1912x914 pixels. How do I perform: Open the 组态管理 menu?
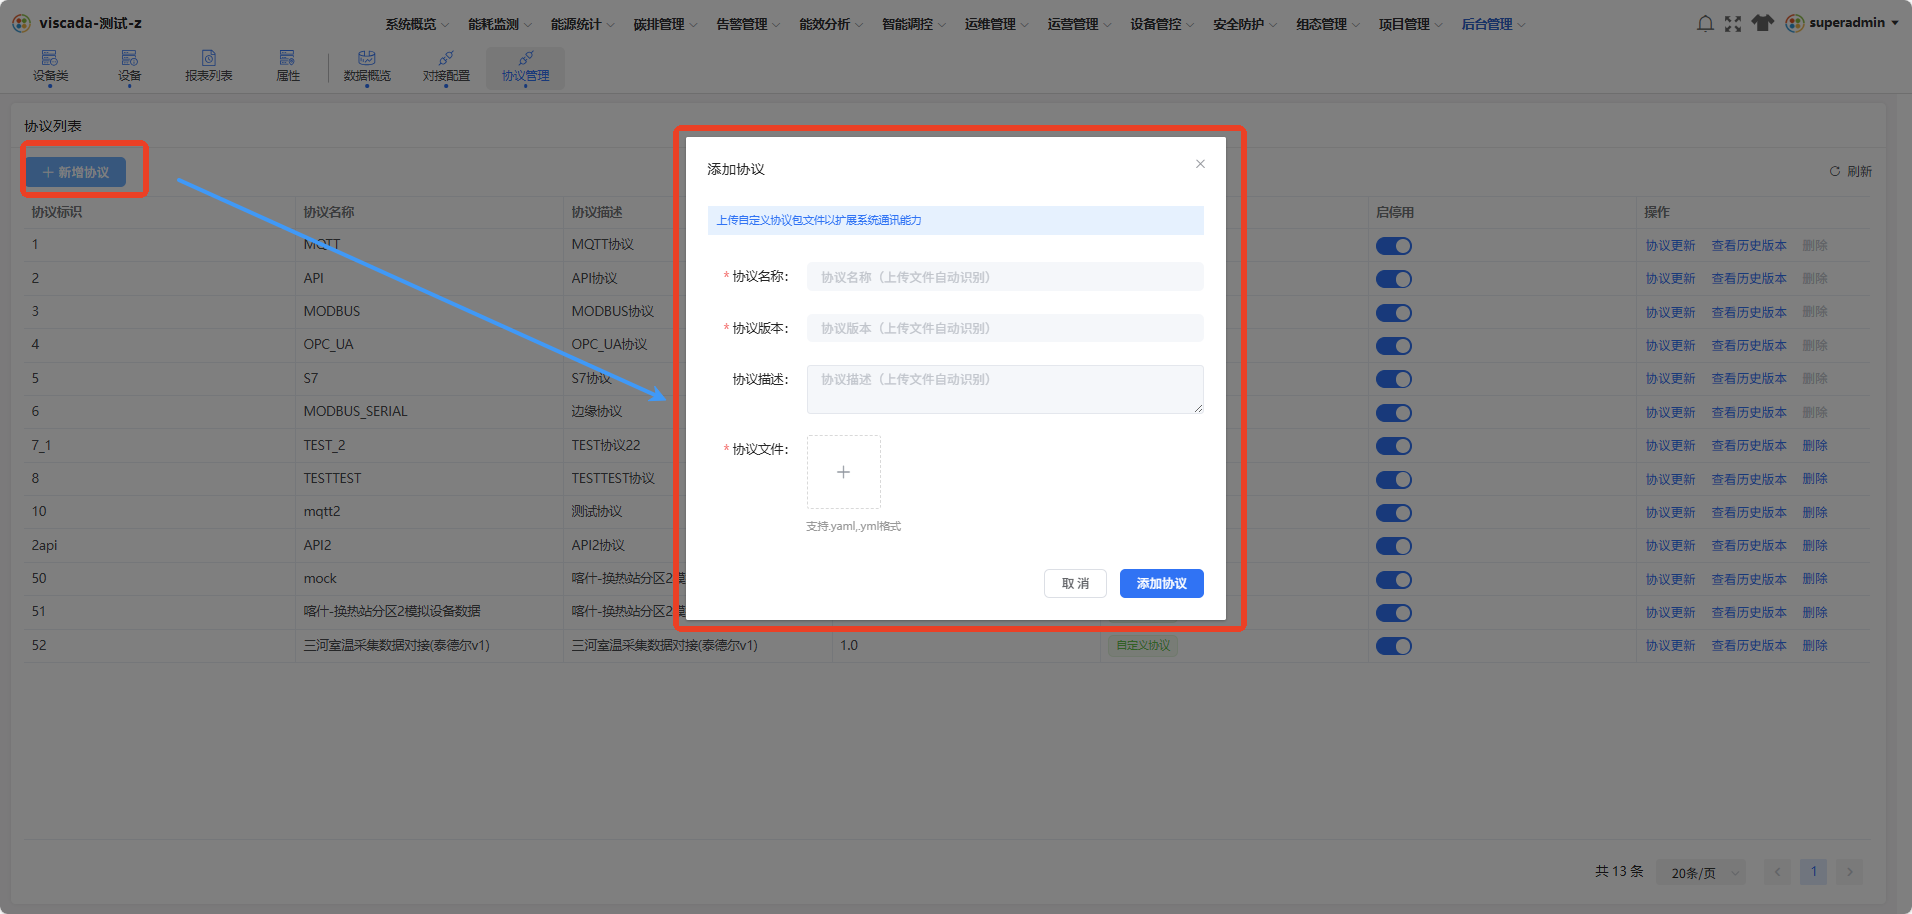pos(1329,24)
